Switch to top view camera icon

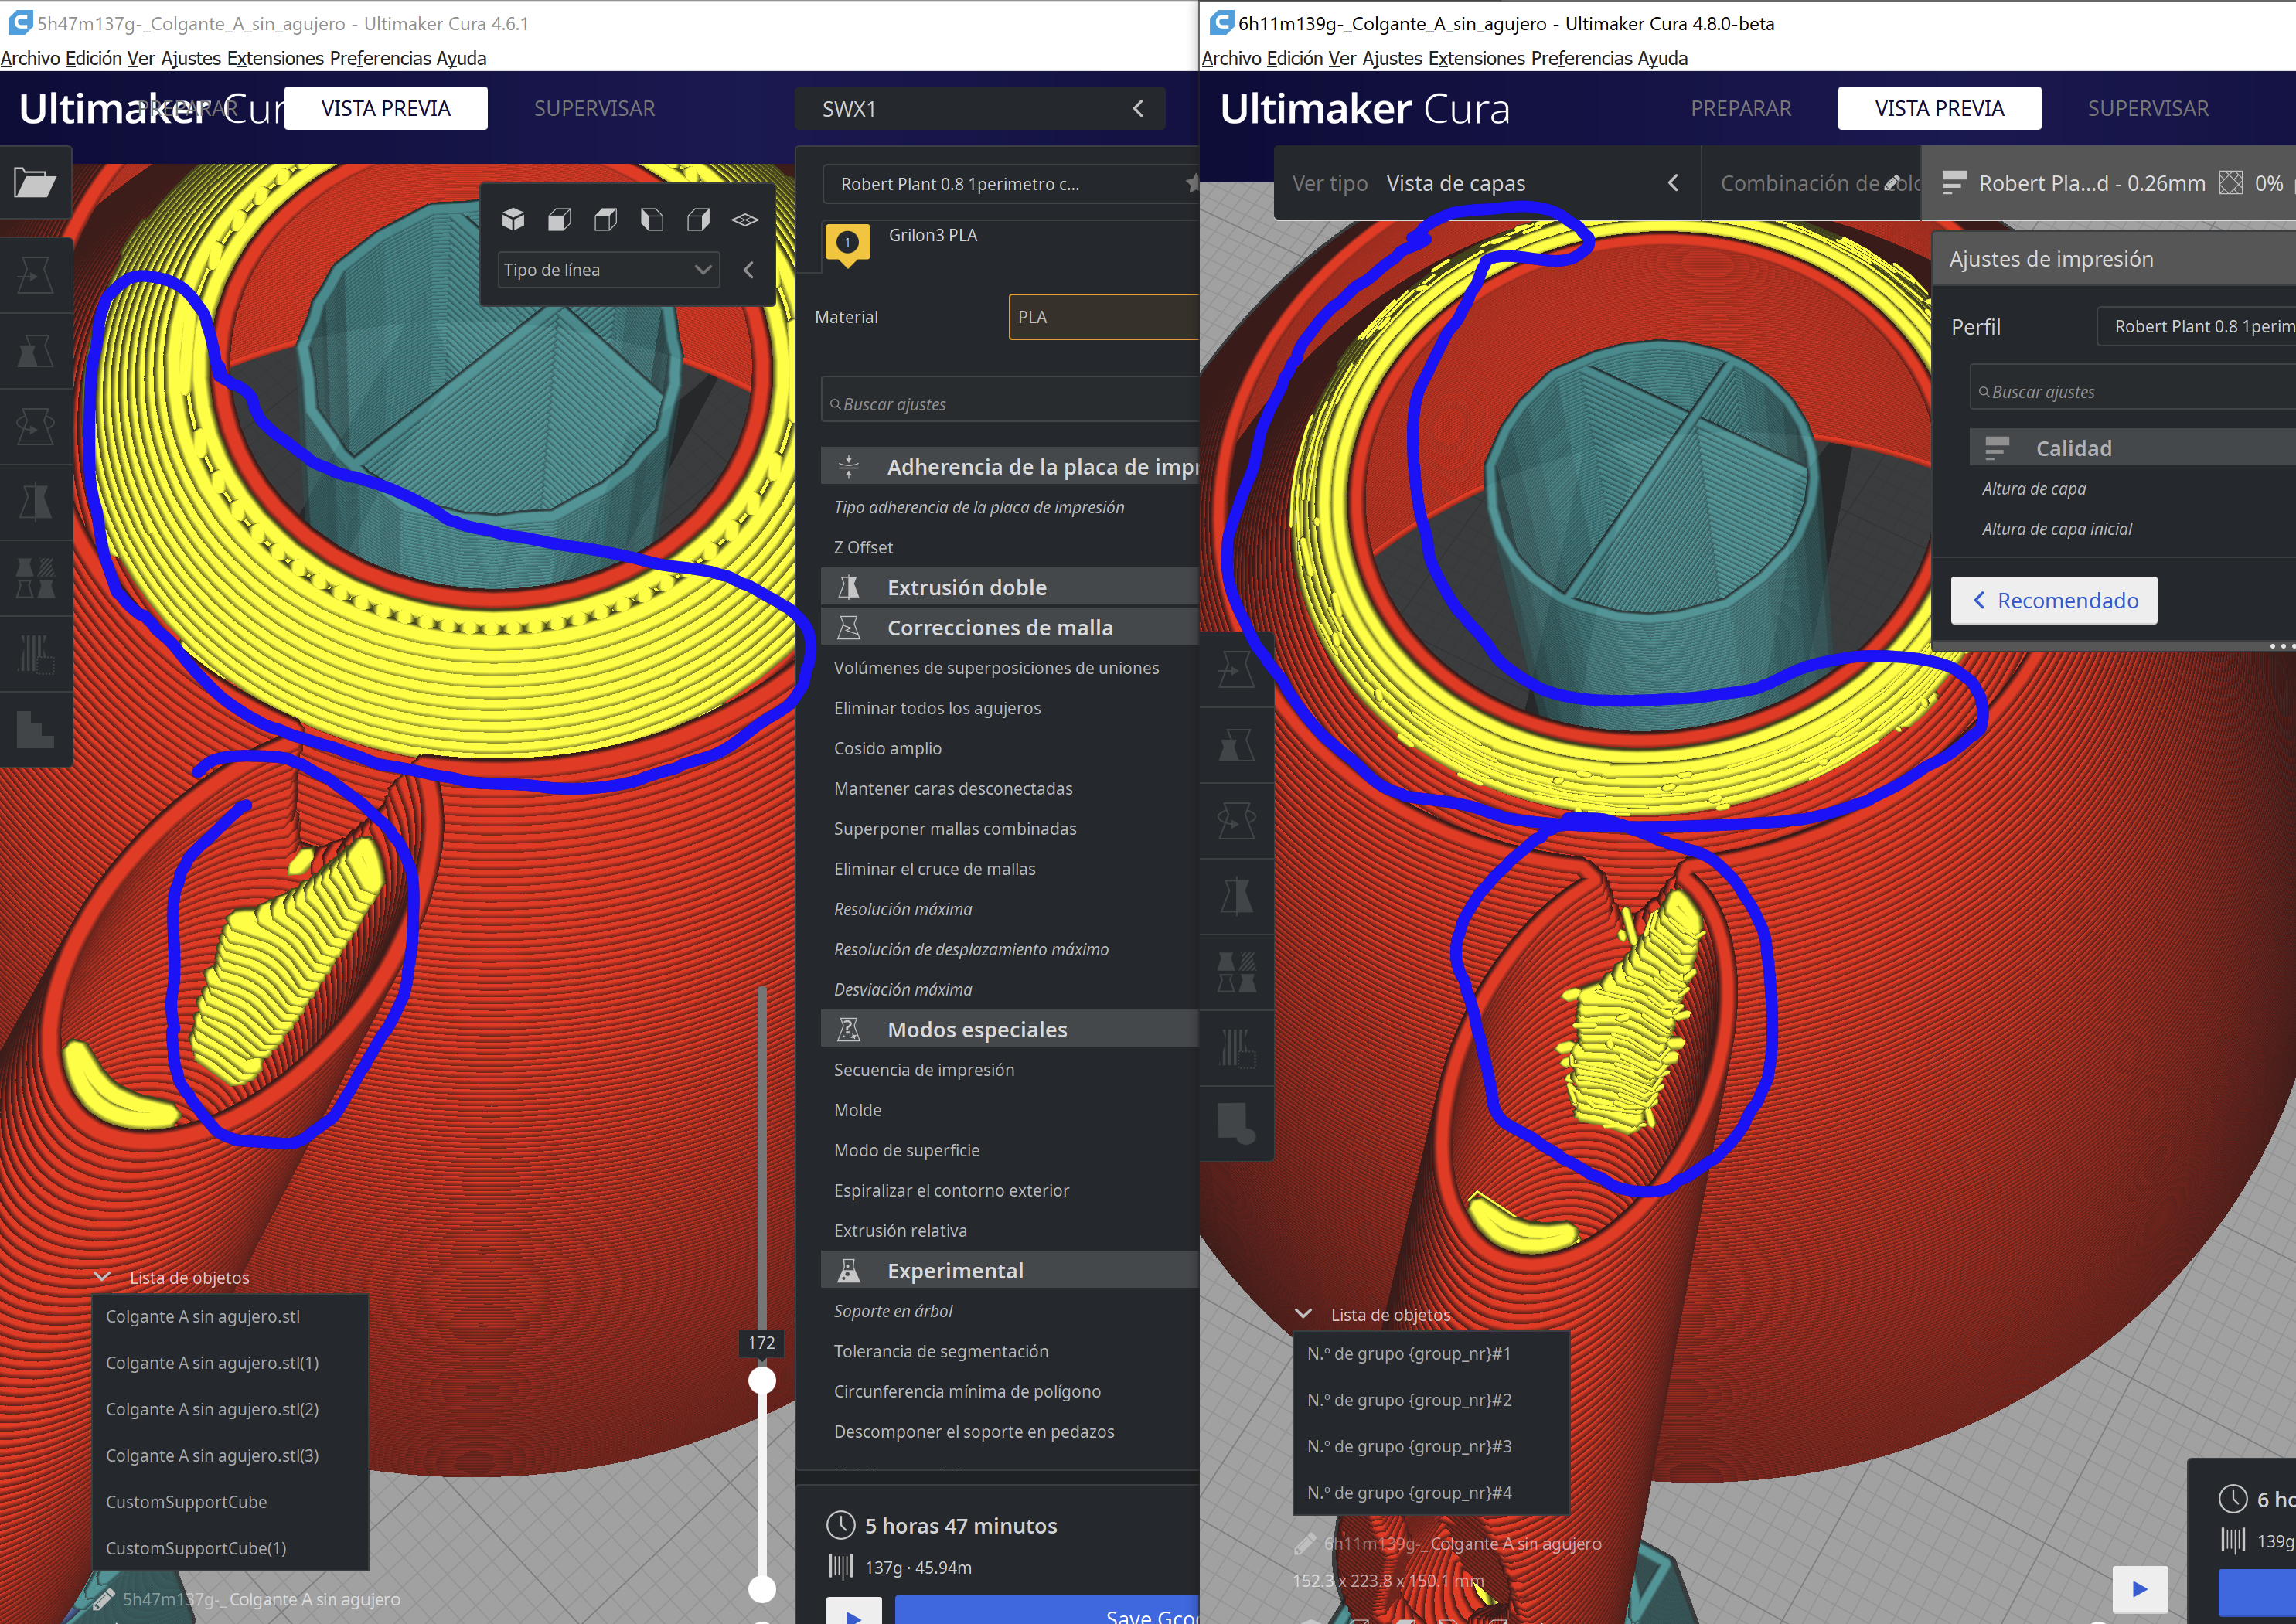point(606,219)
